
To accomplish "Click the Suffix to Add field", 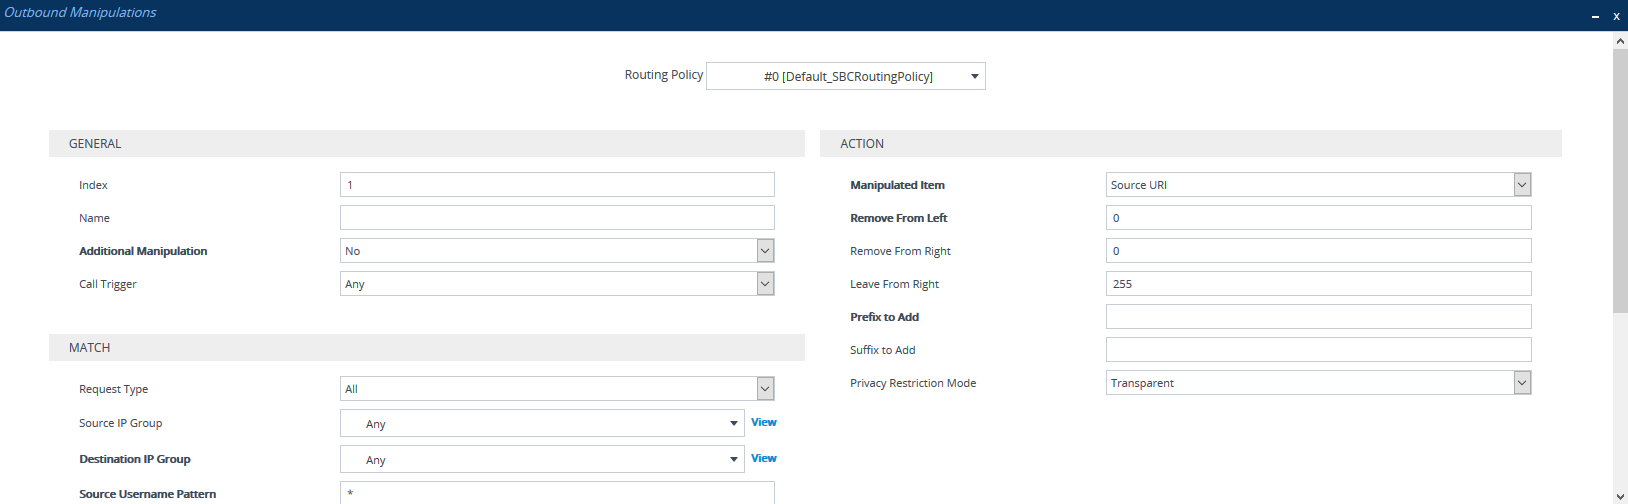I will point(1317,350).
